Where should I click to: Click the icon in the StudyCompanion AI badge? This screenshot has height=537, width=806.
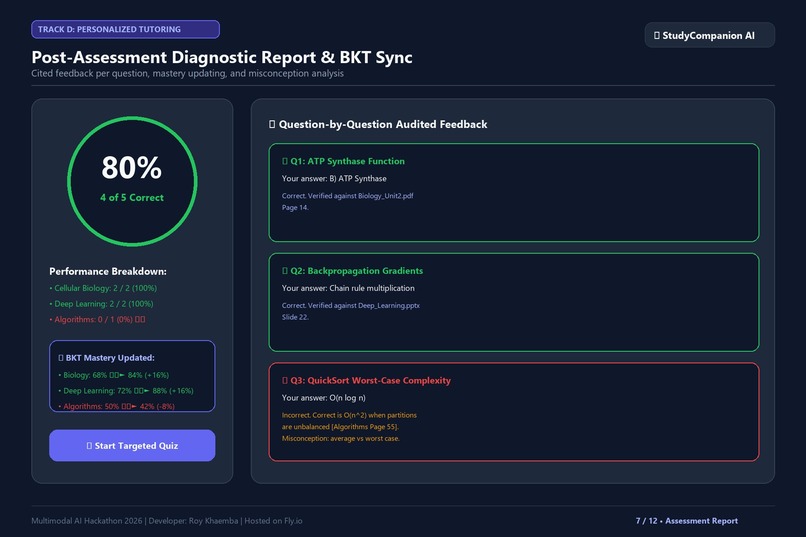click(656, 35)
